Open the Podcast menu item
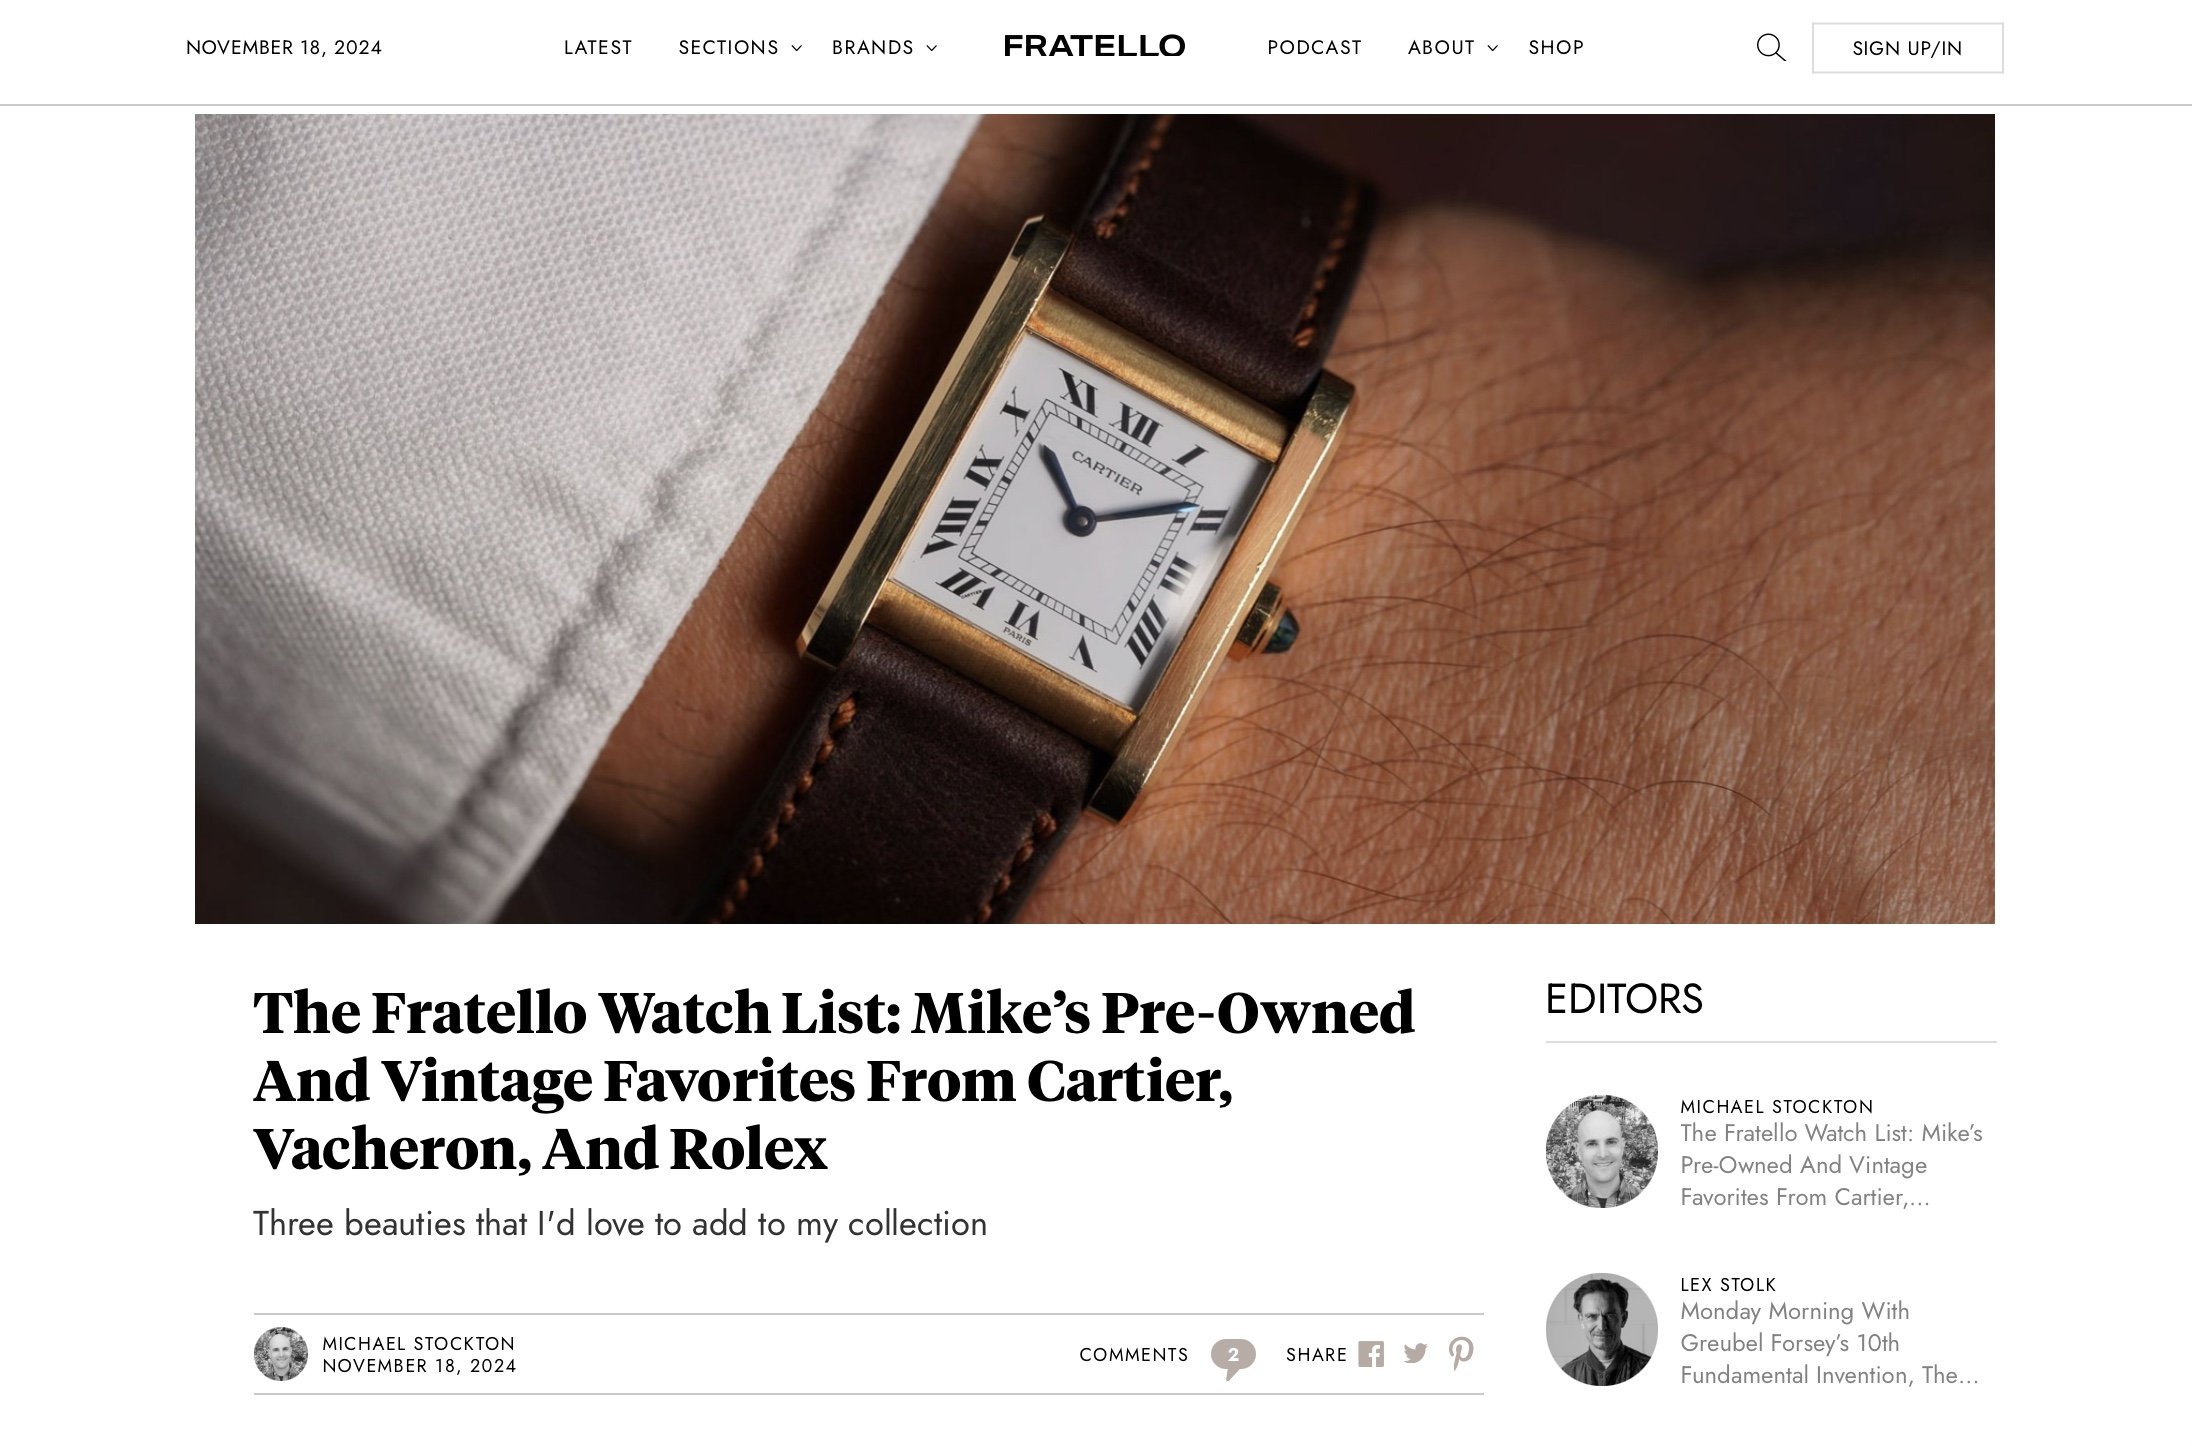 pos(1314,47)
